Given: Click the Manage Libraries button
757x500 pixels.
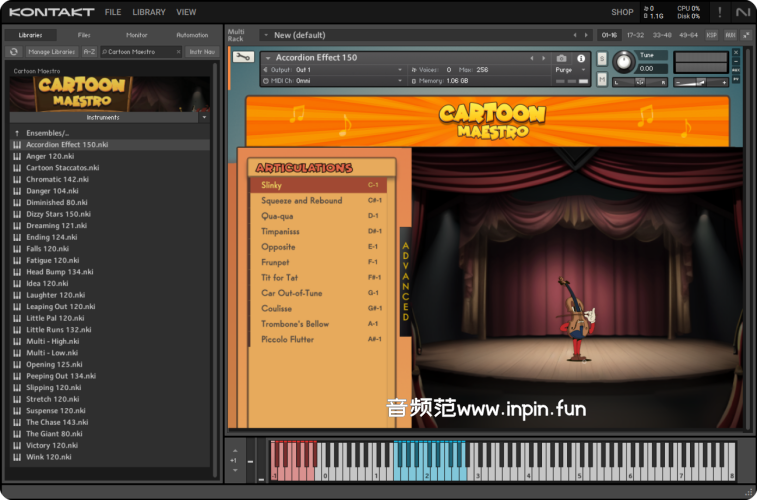Looking at the screenshot, I should (52, 51).
